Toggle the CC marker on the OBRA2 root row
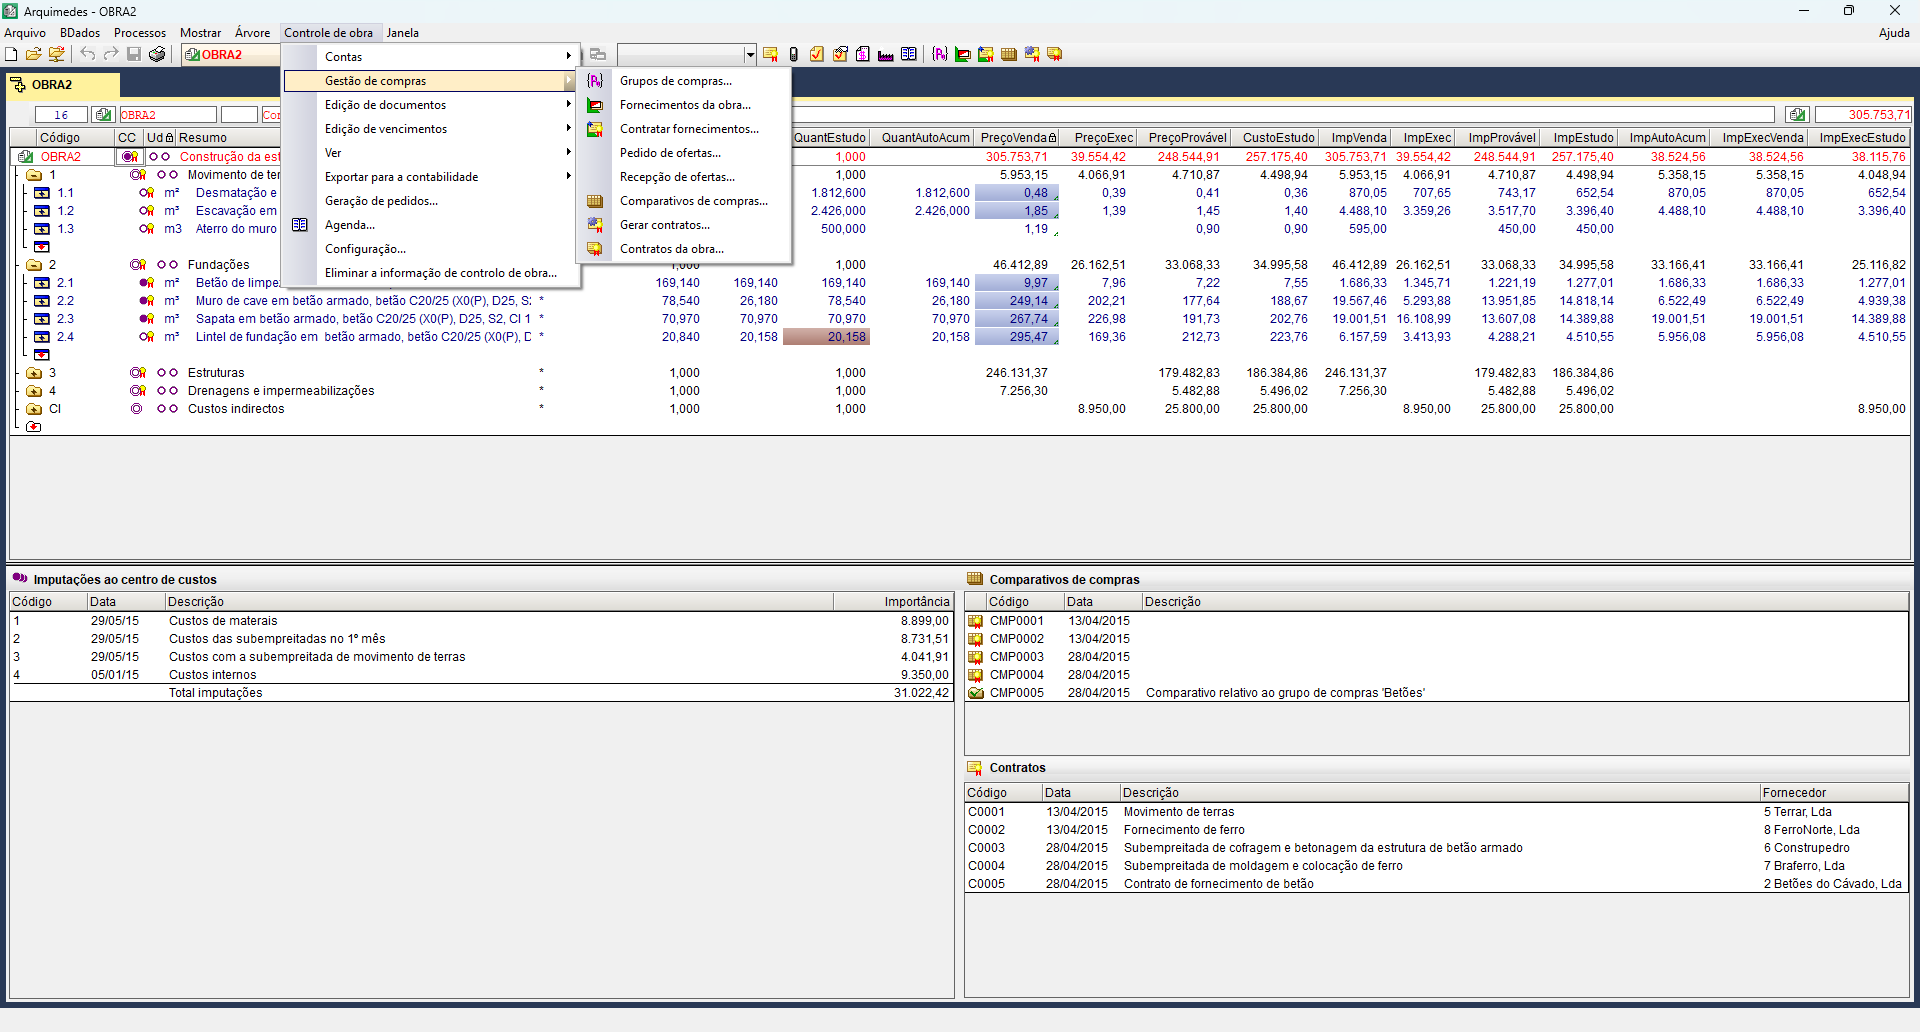The height and width of the screenshot is (1032, 1920). coord(129,157)
